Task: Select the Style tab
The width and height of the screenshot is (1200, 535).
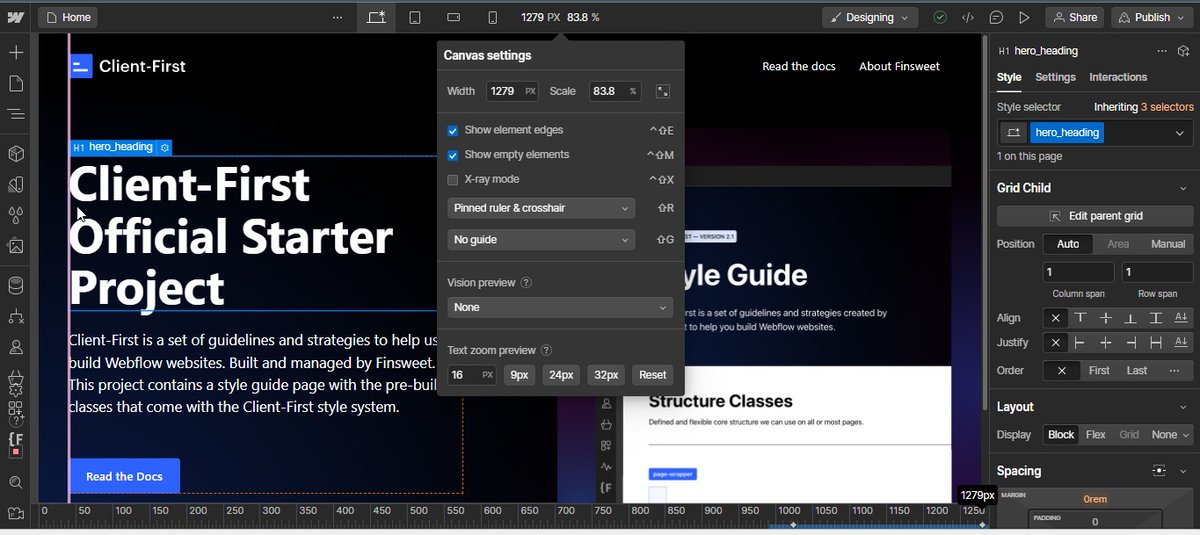Action: (1009, 77)
